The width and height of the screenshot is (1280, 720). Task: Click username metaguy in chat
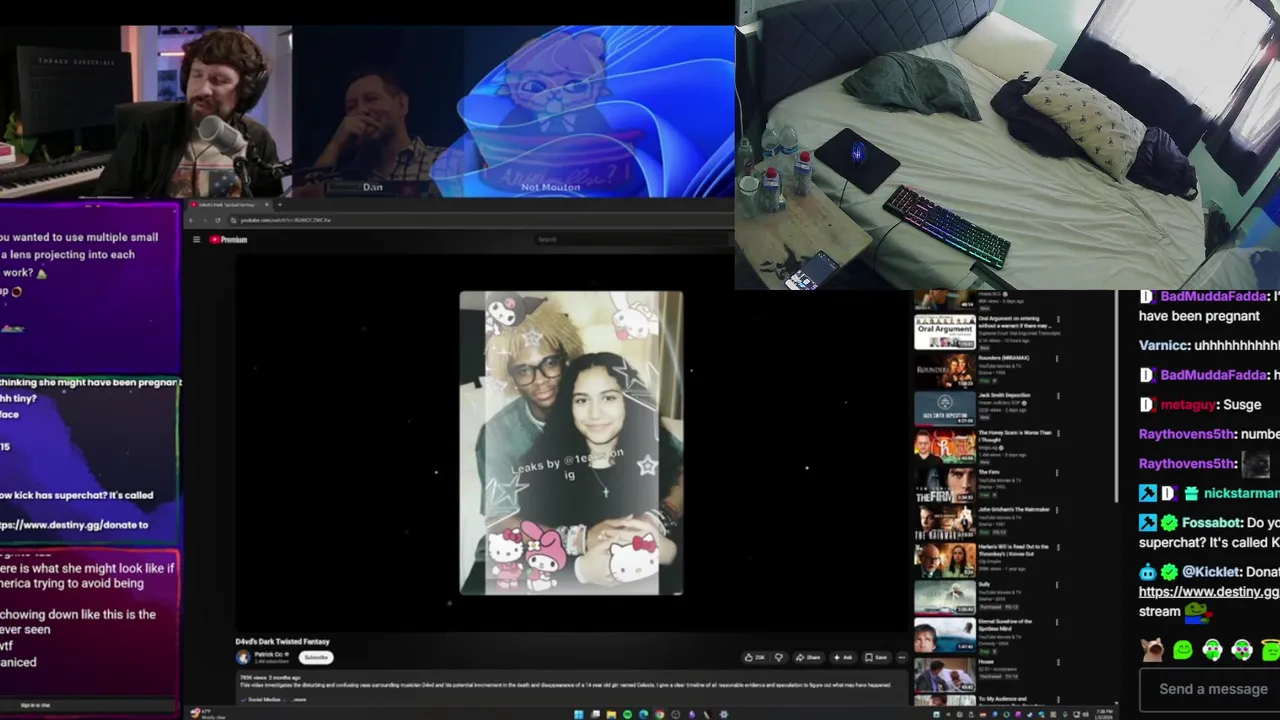[x=1186, y=405]
